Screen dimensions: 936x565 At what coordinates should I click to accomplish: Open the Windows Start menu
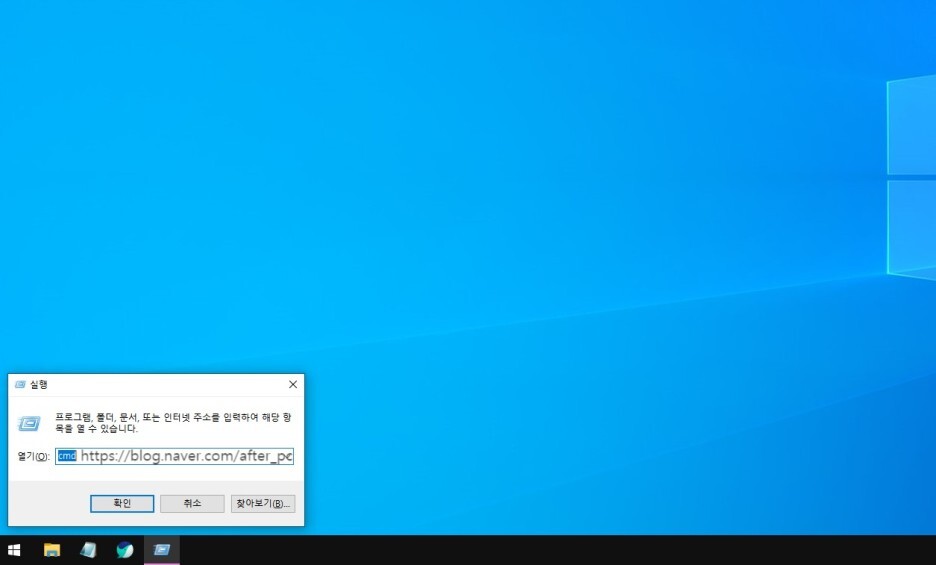(x=14, y=550)
